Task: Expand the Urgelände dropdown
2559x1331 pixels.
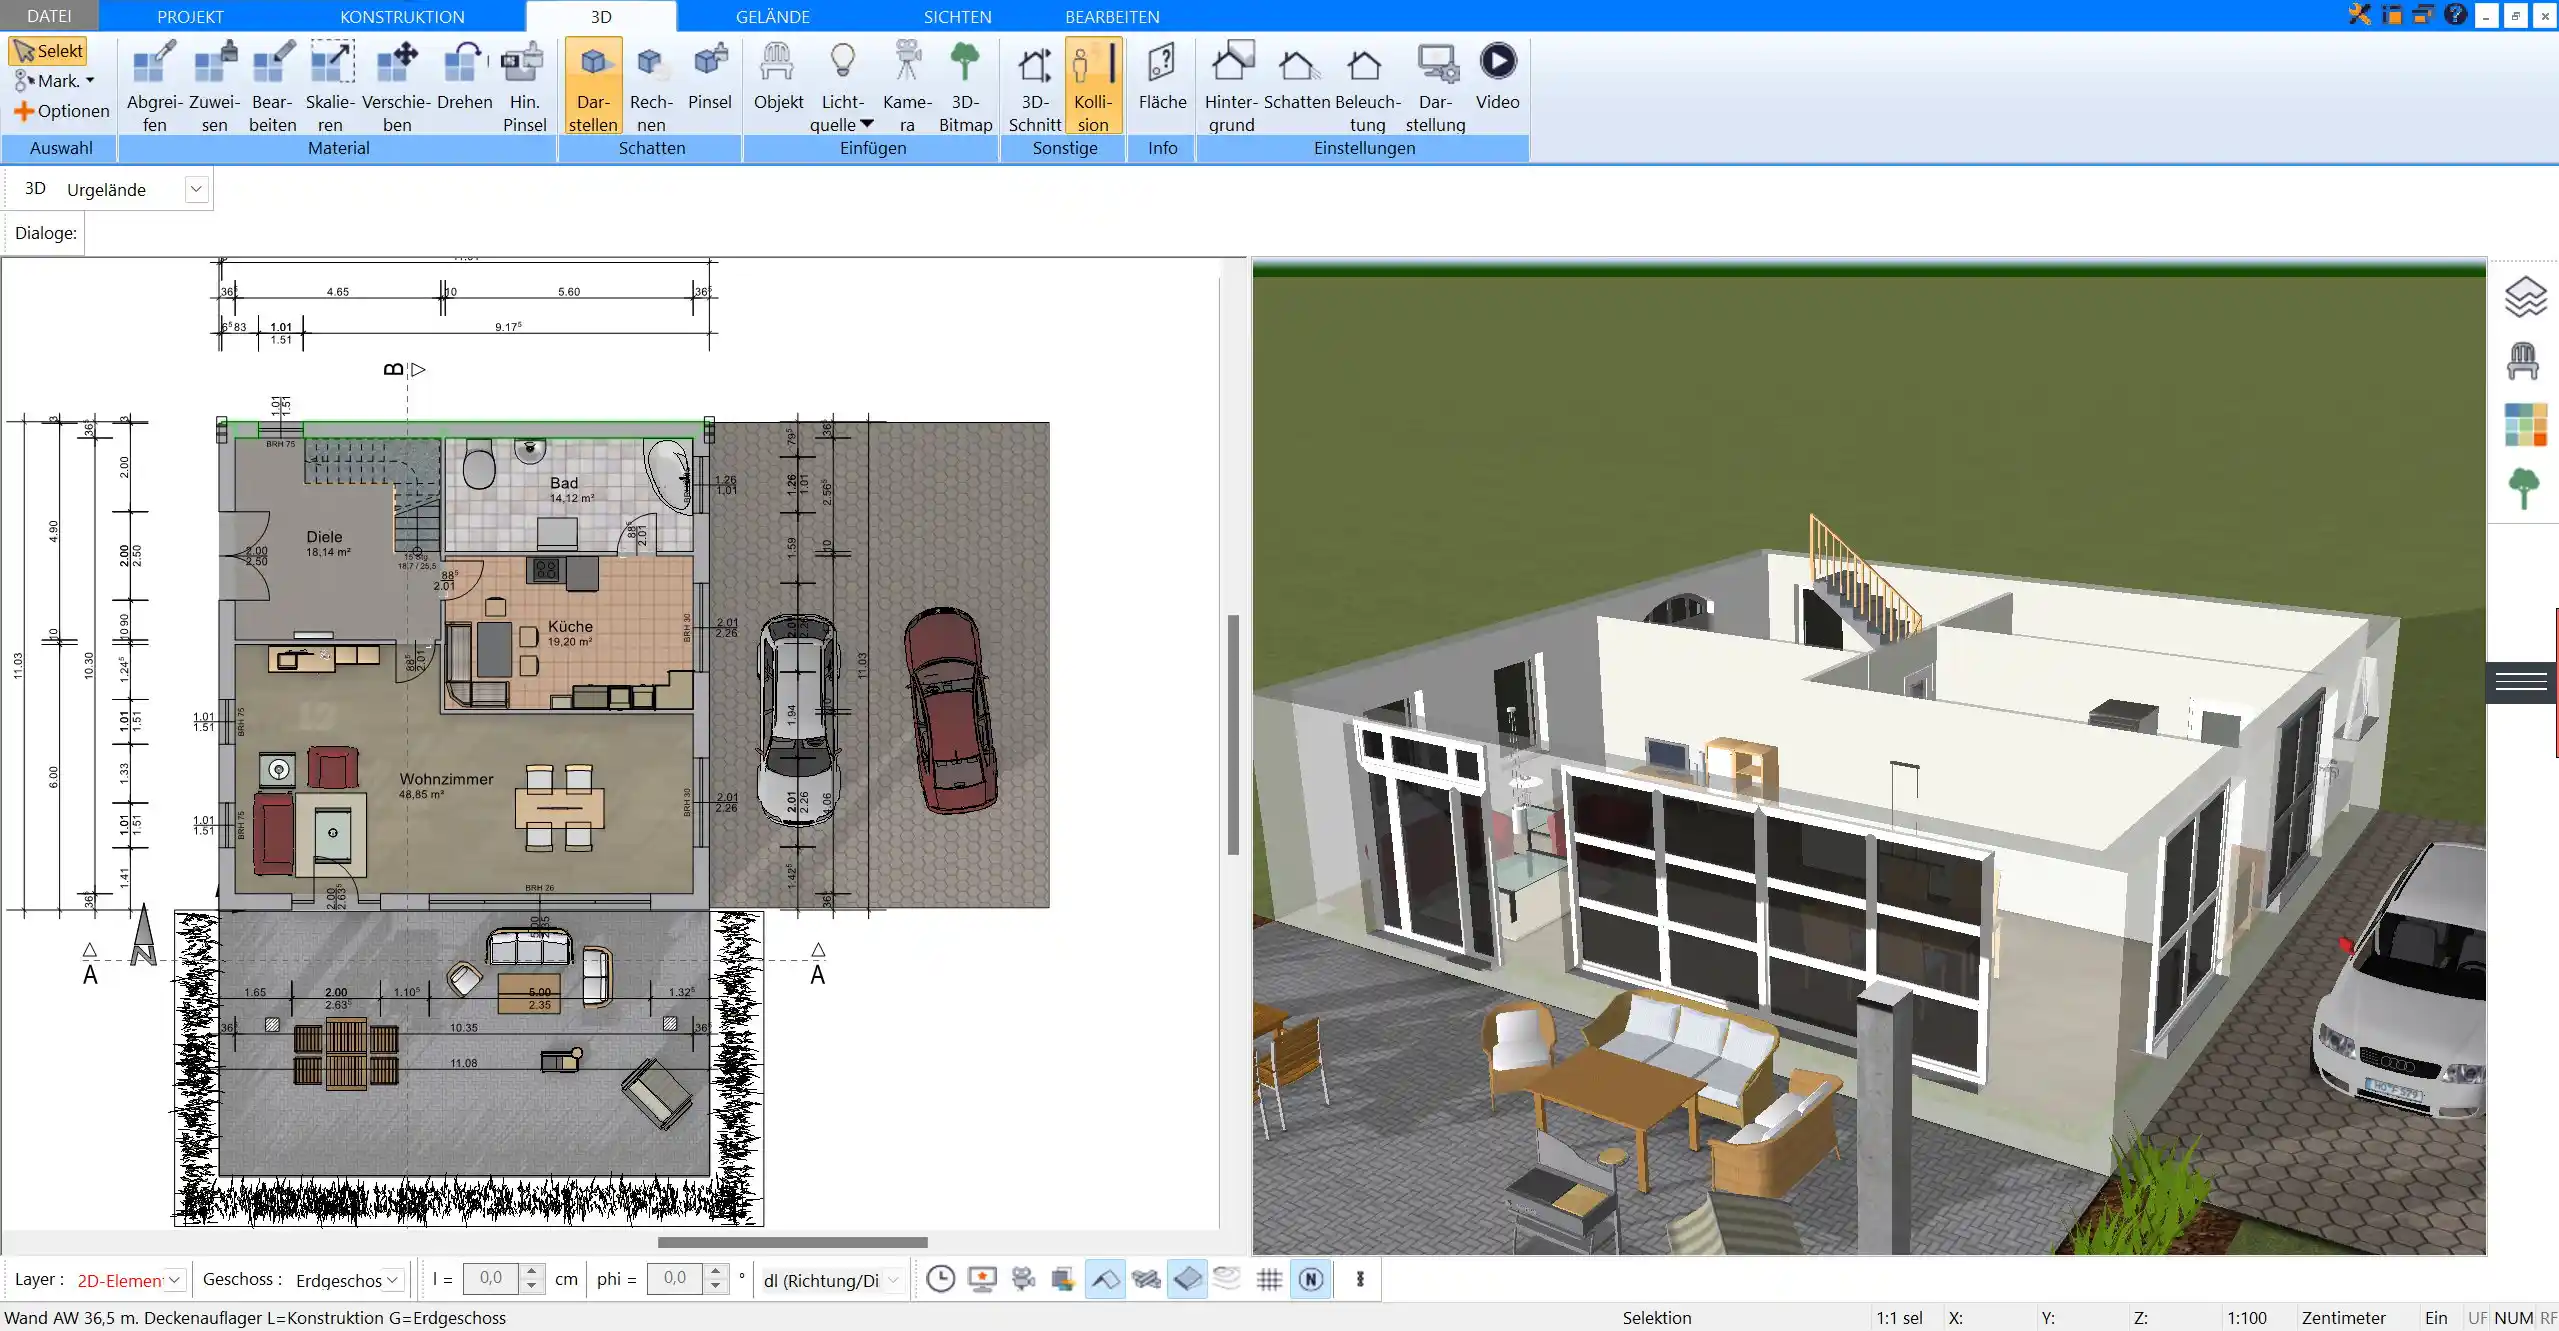Action: 196,189
